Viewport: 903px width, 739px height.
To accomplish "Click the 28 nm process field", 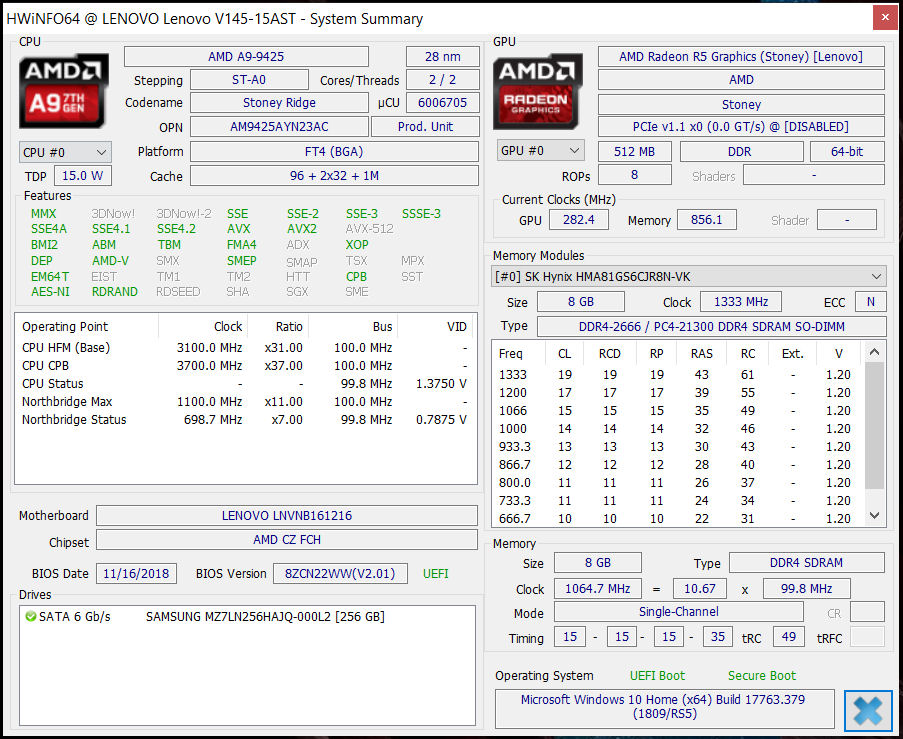I will click(x=442, y=56).
